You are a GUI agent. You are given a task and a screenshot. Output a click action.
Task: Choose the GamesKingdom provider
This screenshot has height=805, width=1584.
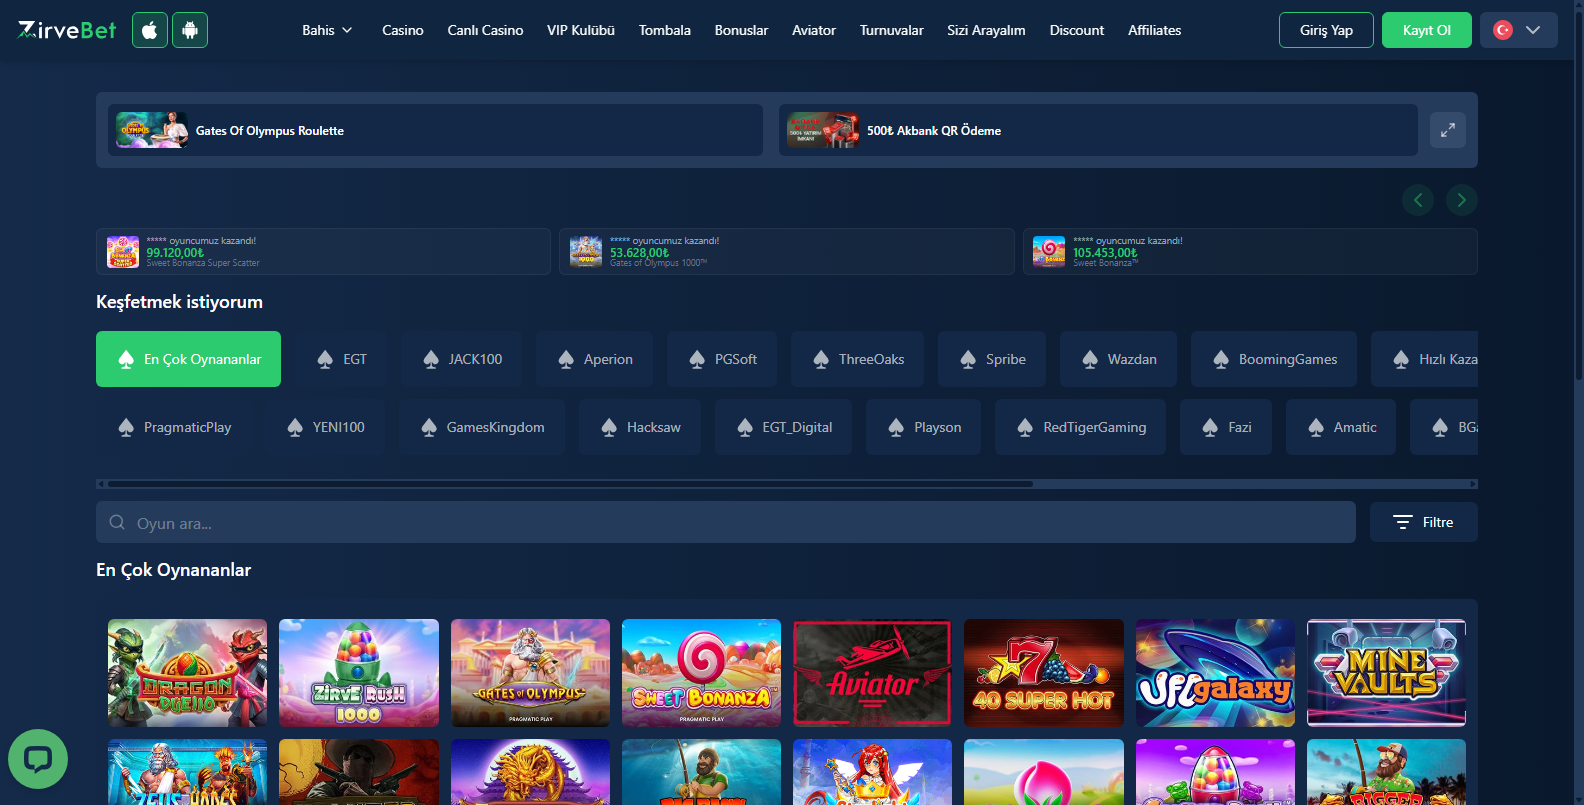click(x=482, y=427)
